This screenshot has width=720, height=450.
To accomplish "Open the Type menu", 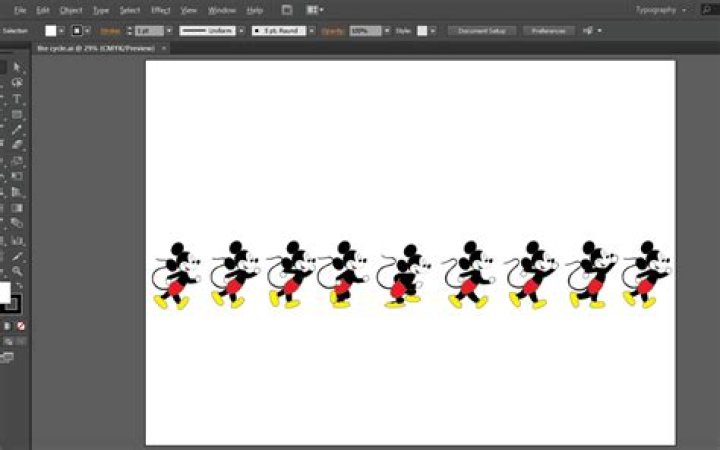I will 101,10.
